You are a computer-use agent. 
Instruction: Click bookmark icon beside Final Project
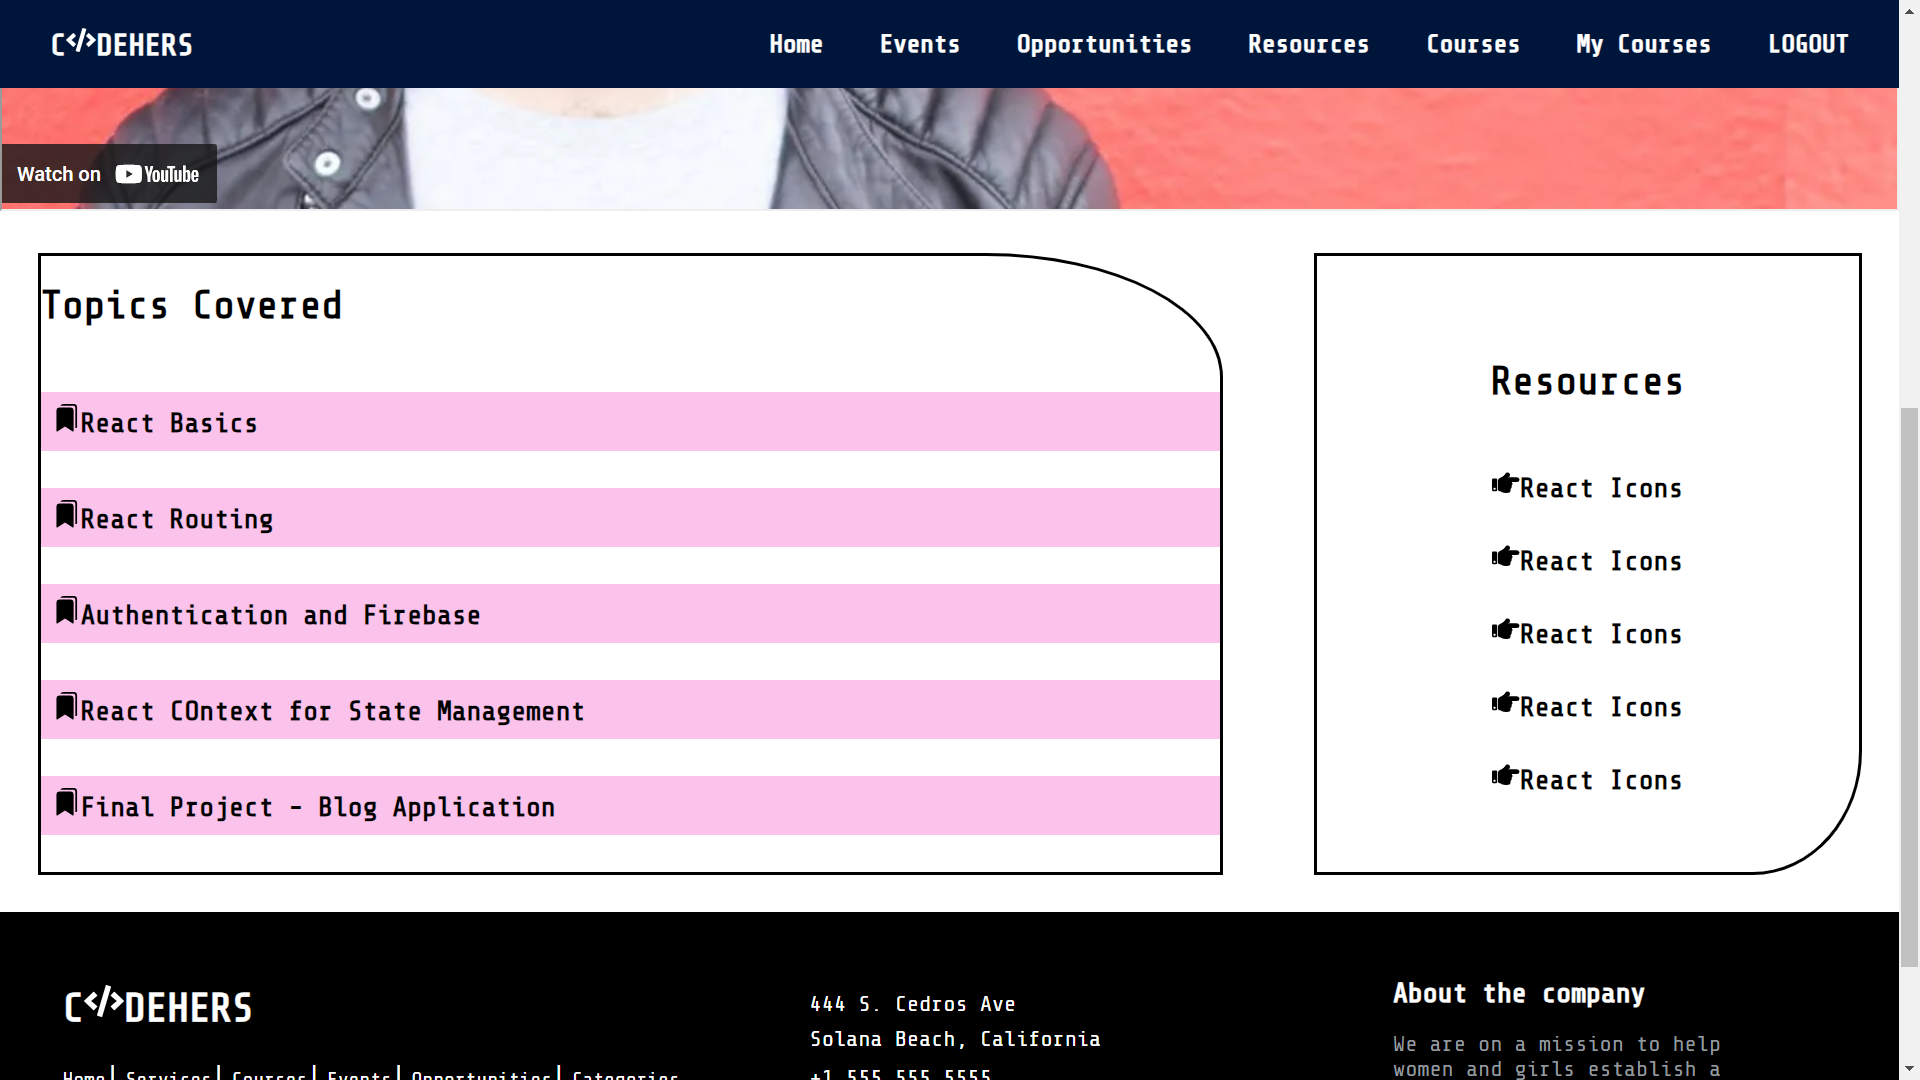66,802
